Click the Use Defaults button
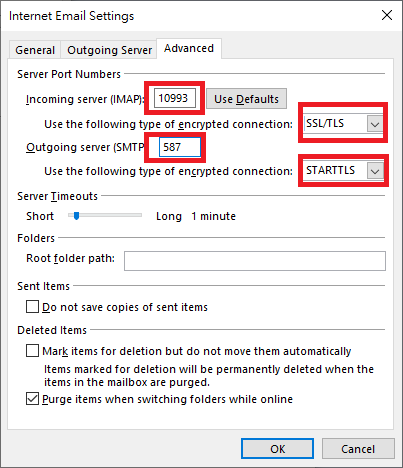 (x=246, y=99)
